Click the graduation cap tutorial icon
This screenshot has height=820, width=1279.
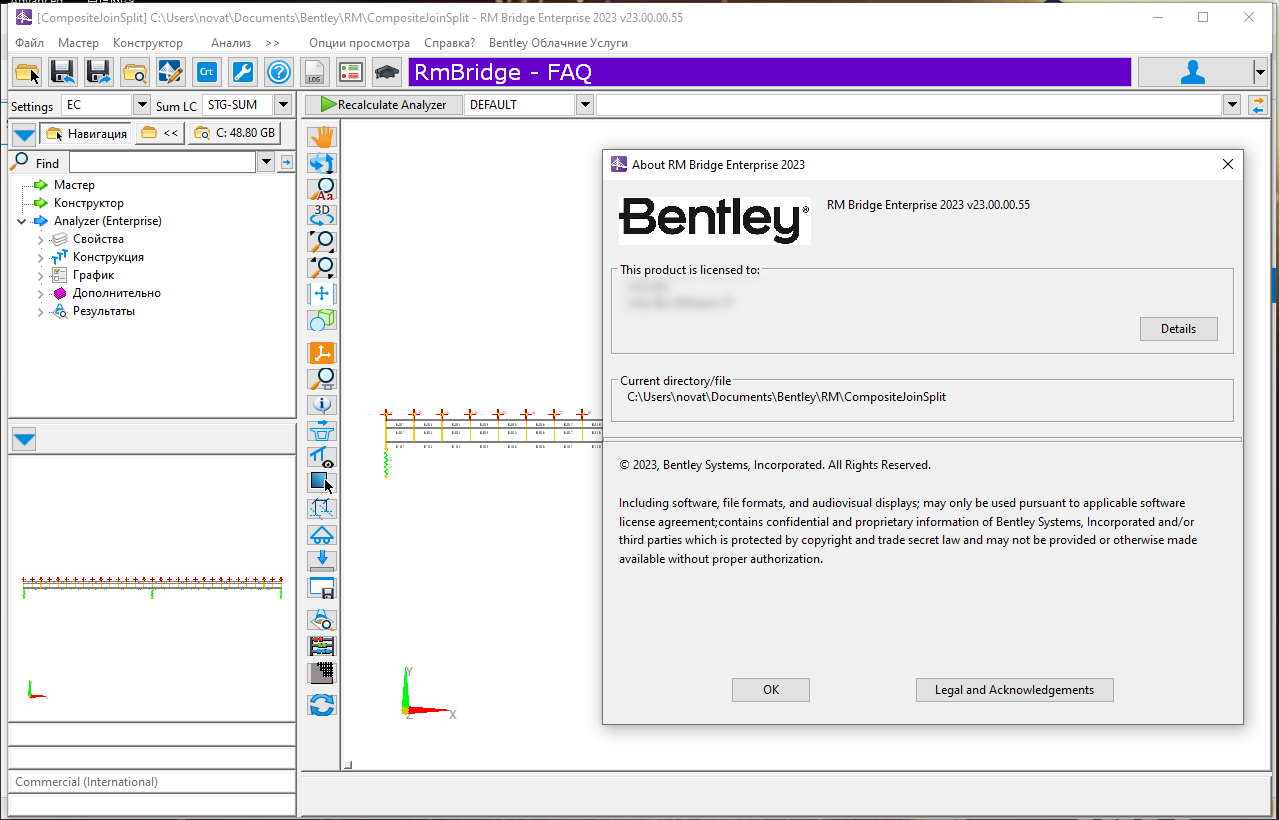(x=387, y=72)
